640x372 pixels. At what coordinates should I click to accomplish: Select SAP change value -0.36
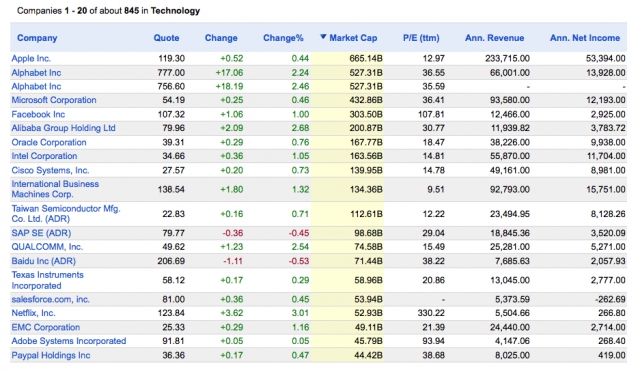click(233, 233)
